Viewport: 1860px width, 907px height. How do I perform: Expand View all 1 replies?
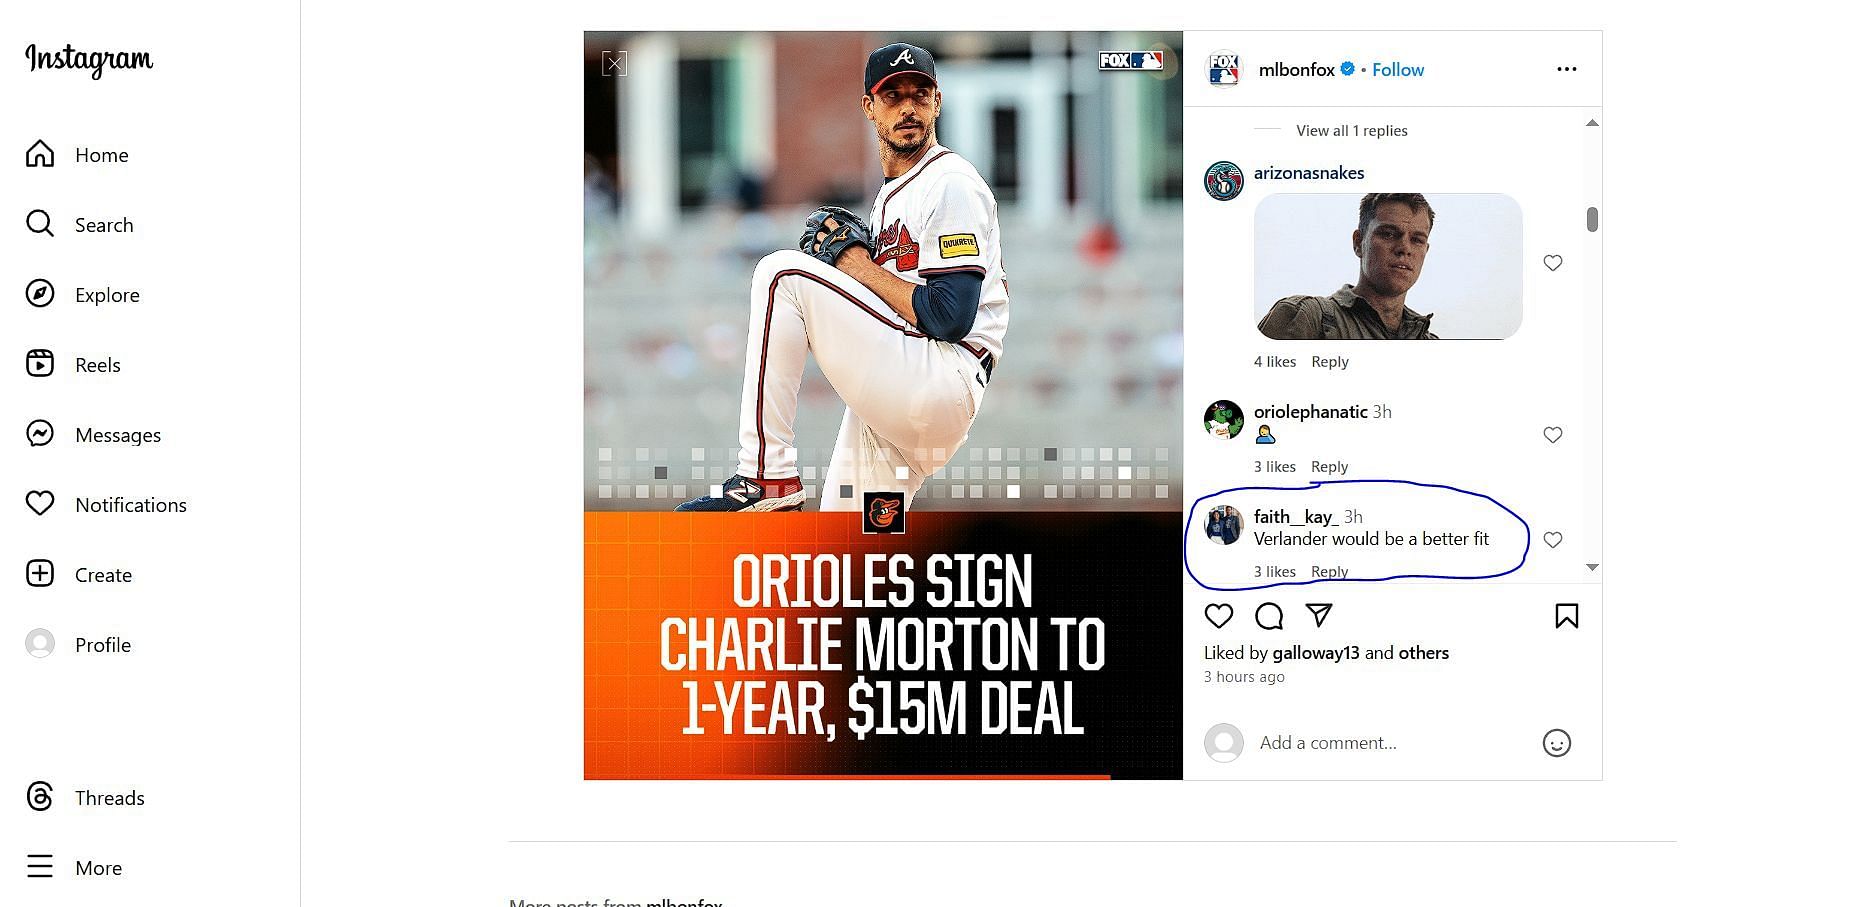[x=1351, y=131]
